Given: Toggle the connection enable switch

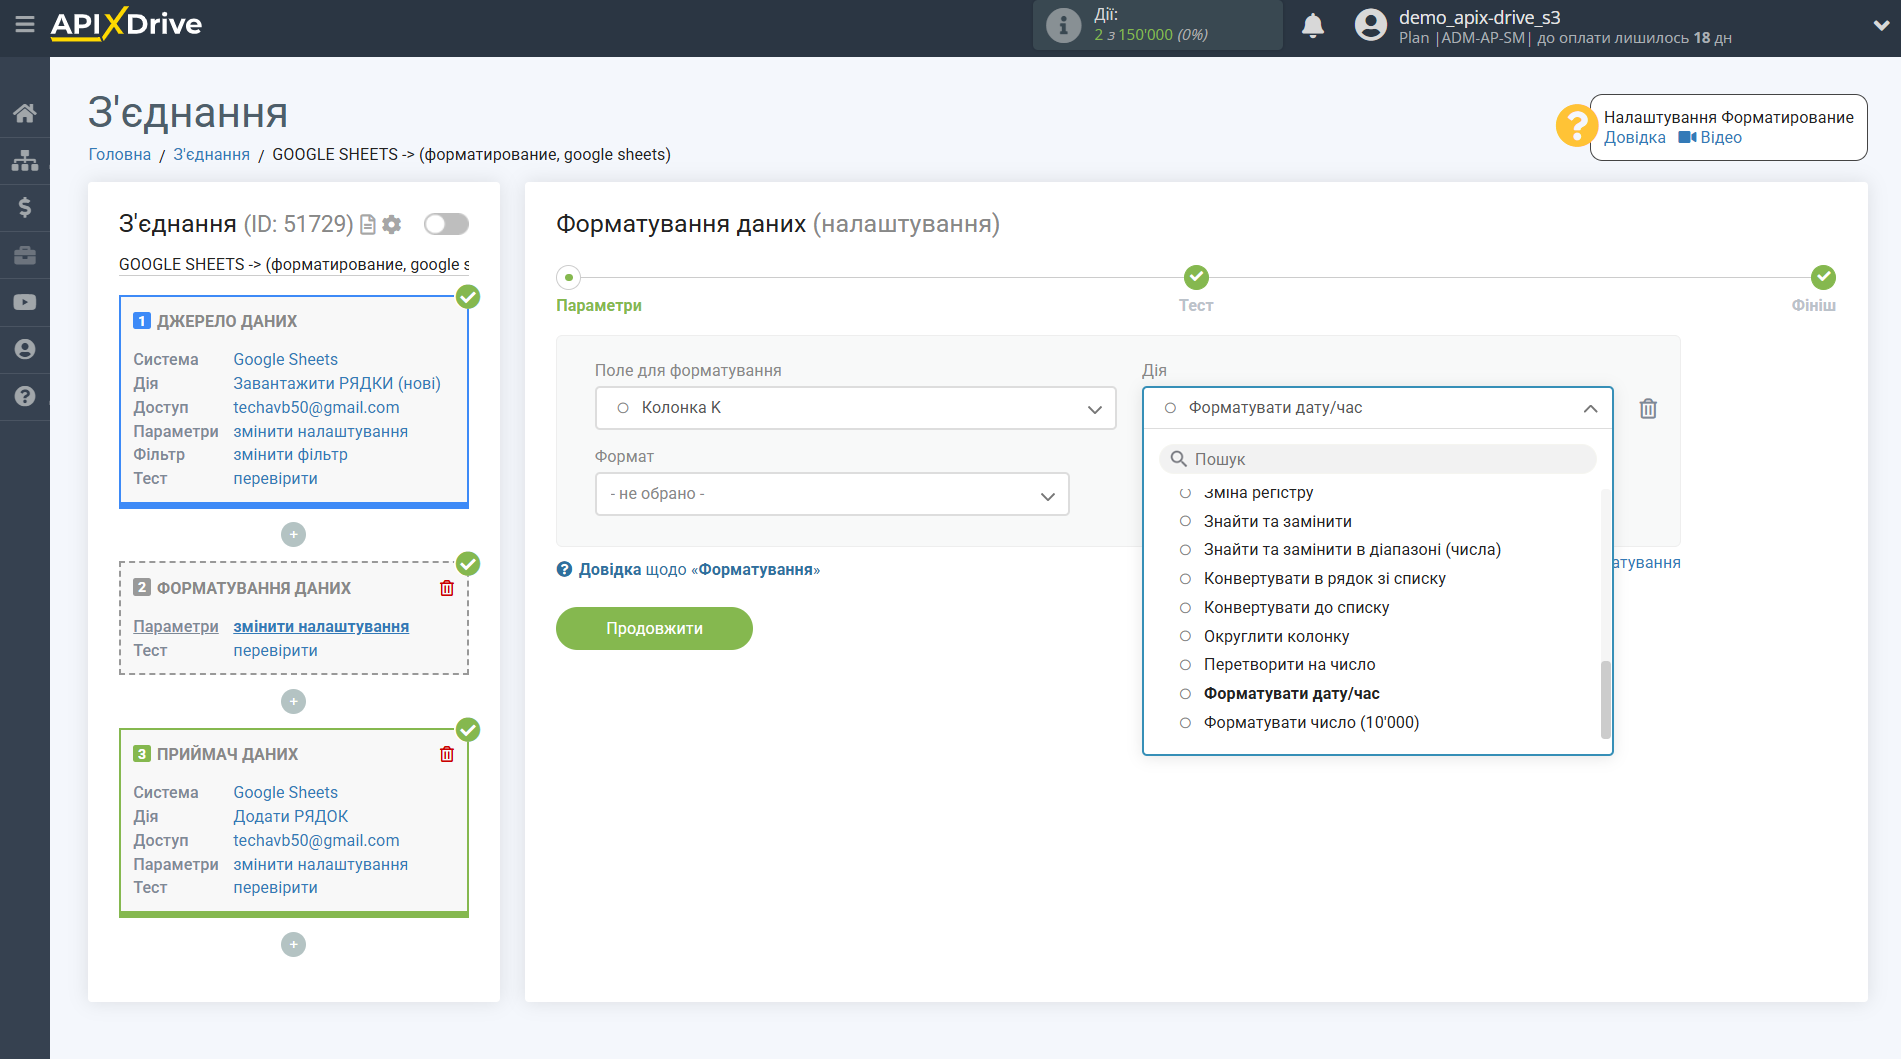Looking at the screenshot, I should point(446,224).
